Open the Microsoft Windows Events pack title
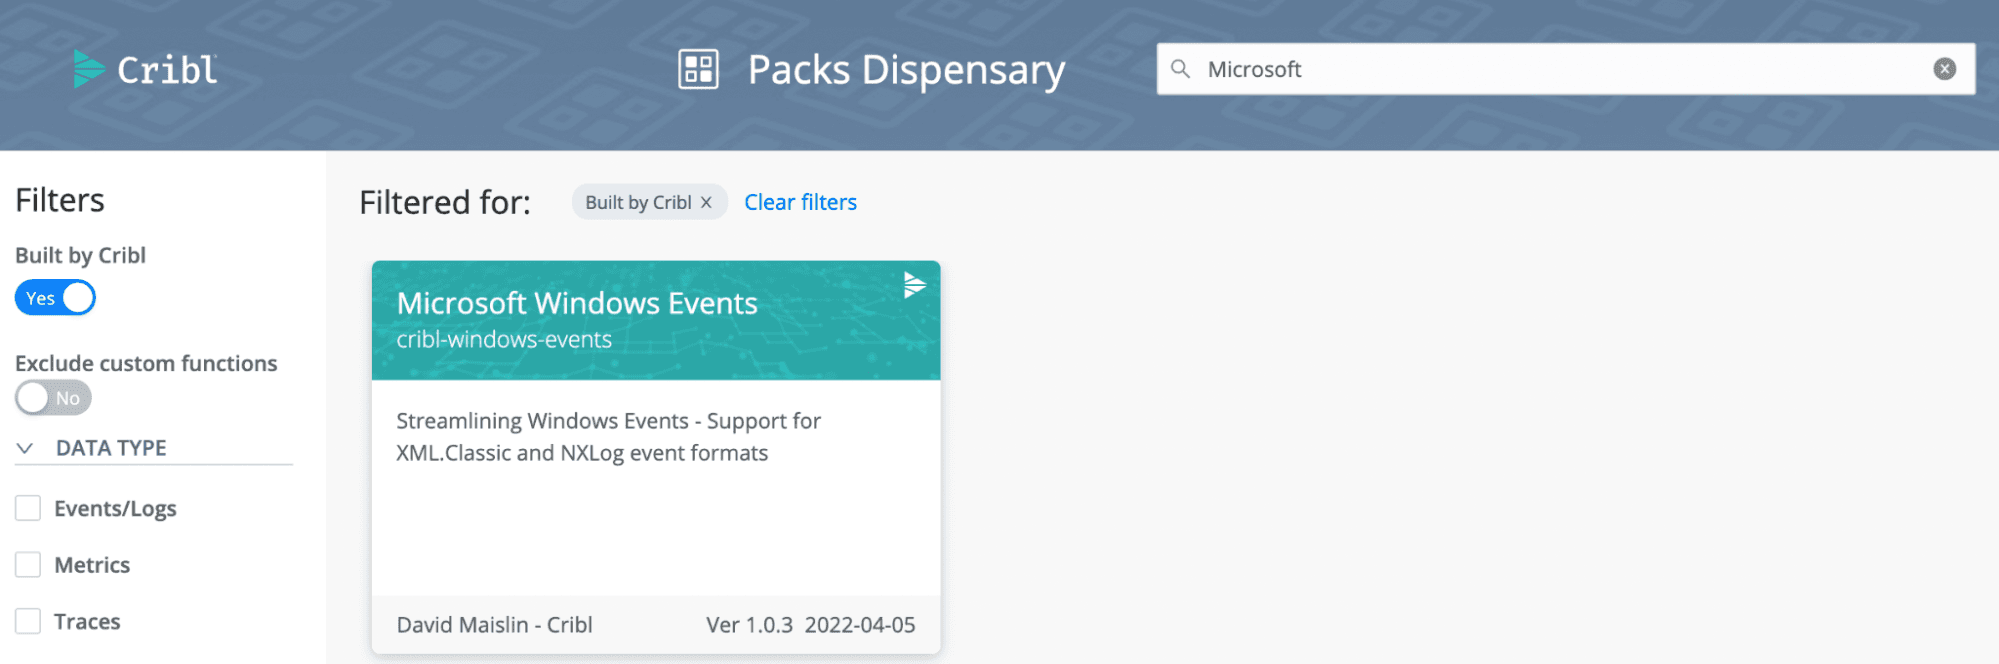This screenshot has width=1999, height=664. 577,303
